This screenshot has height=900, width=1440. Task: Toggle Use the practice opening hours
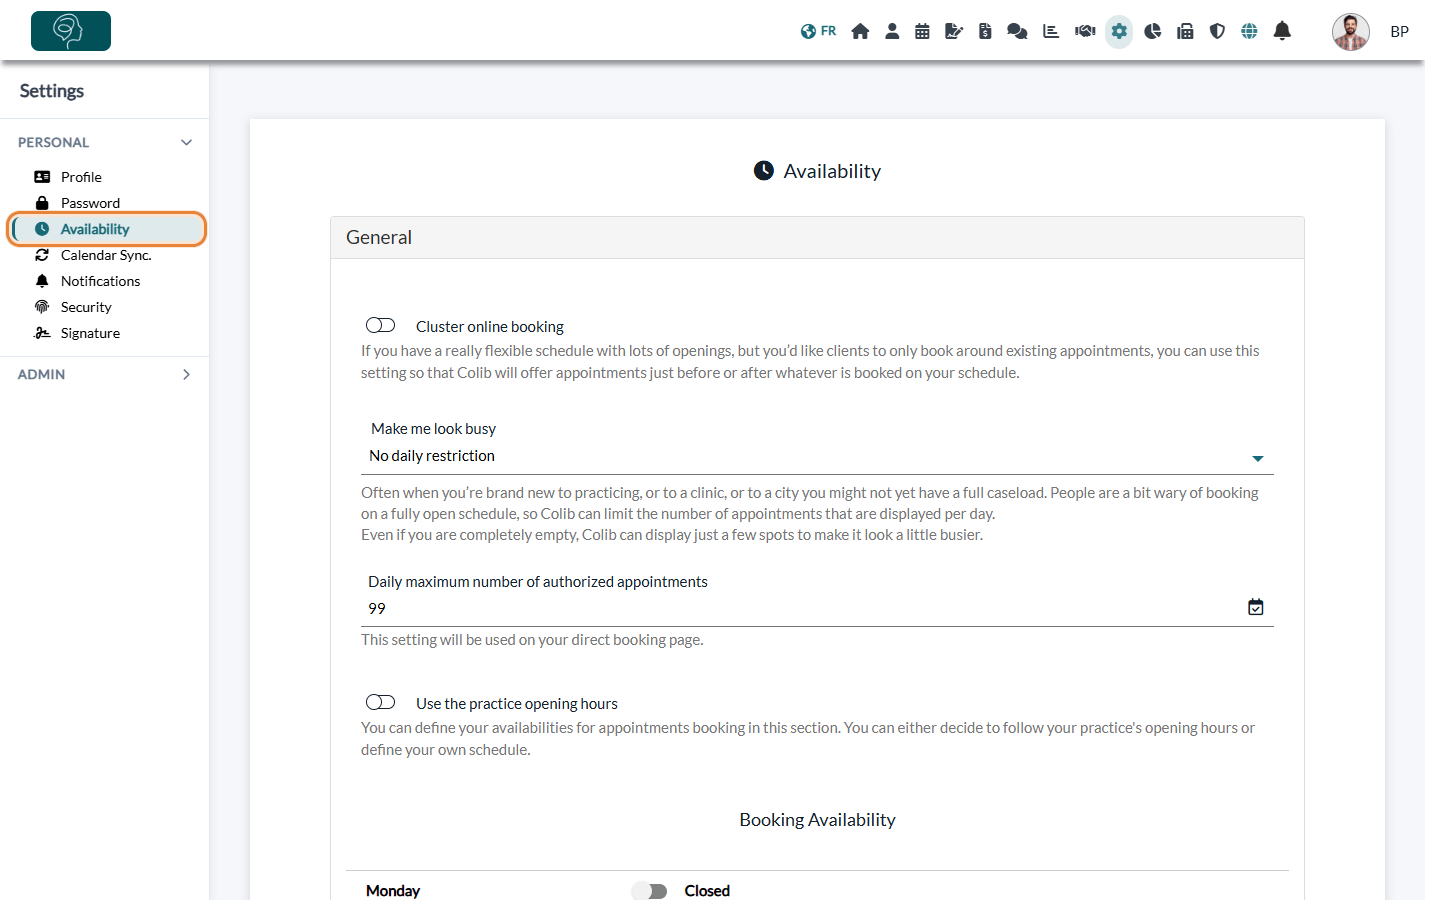(x=380, y=702)
